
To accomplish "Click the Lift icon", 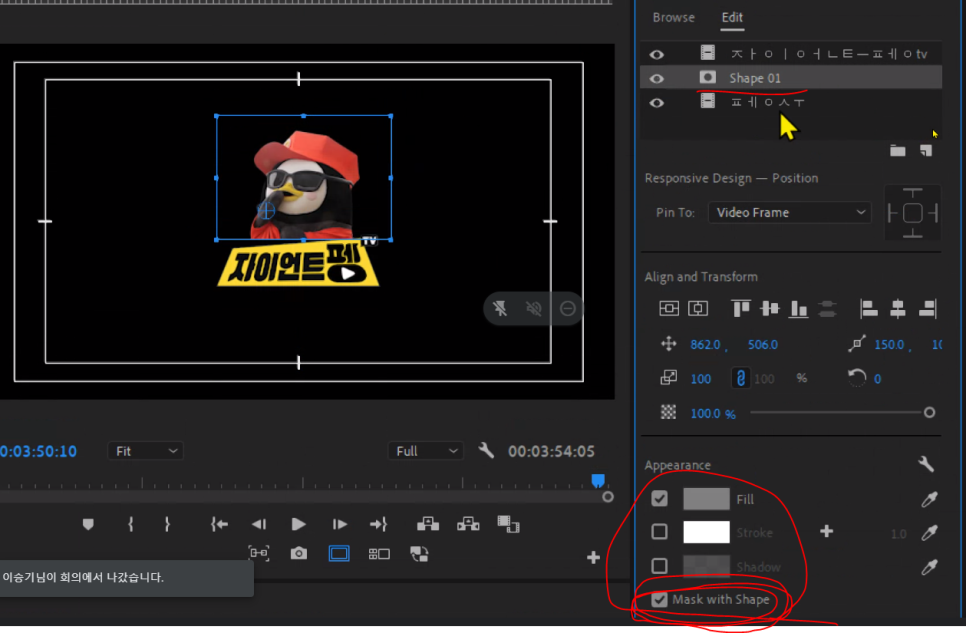I will pos(428,524).
